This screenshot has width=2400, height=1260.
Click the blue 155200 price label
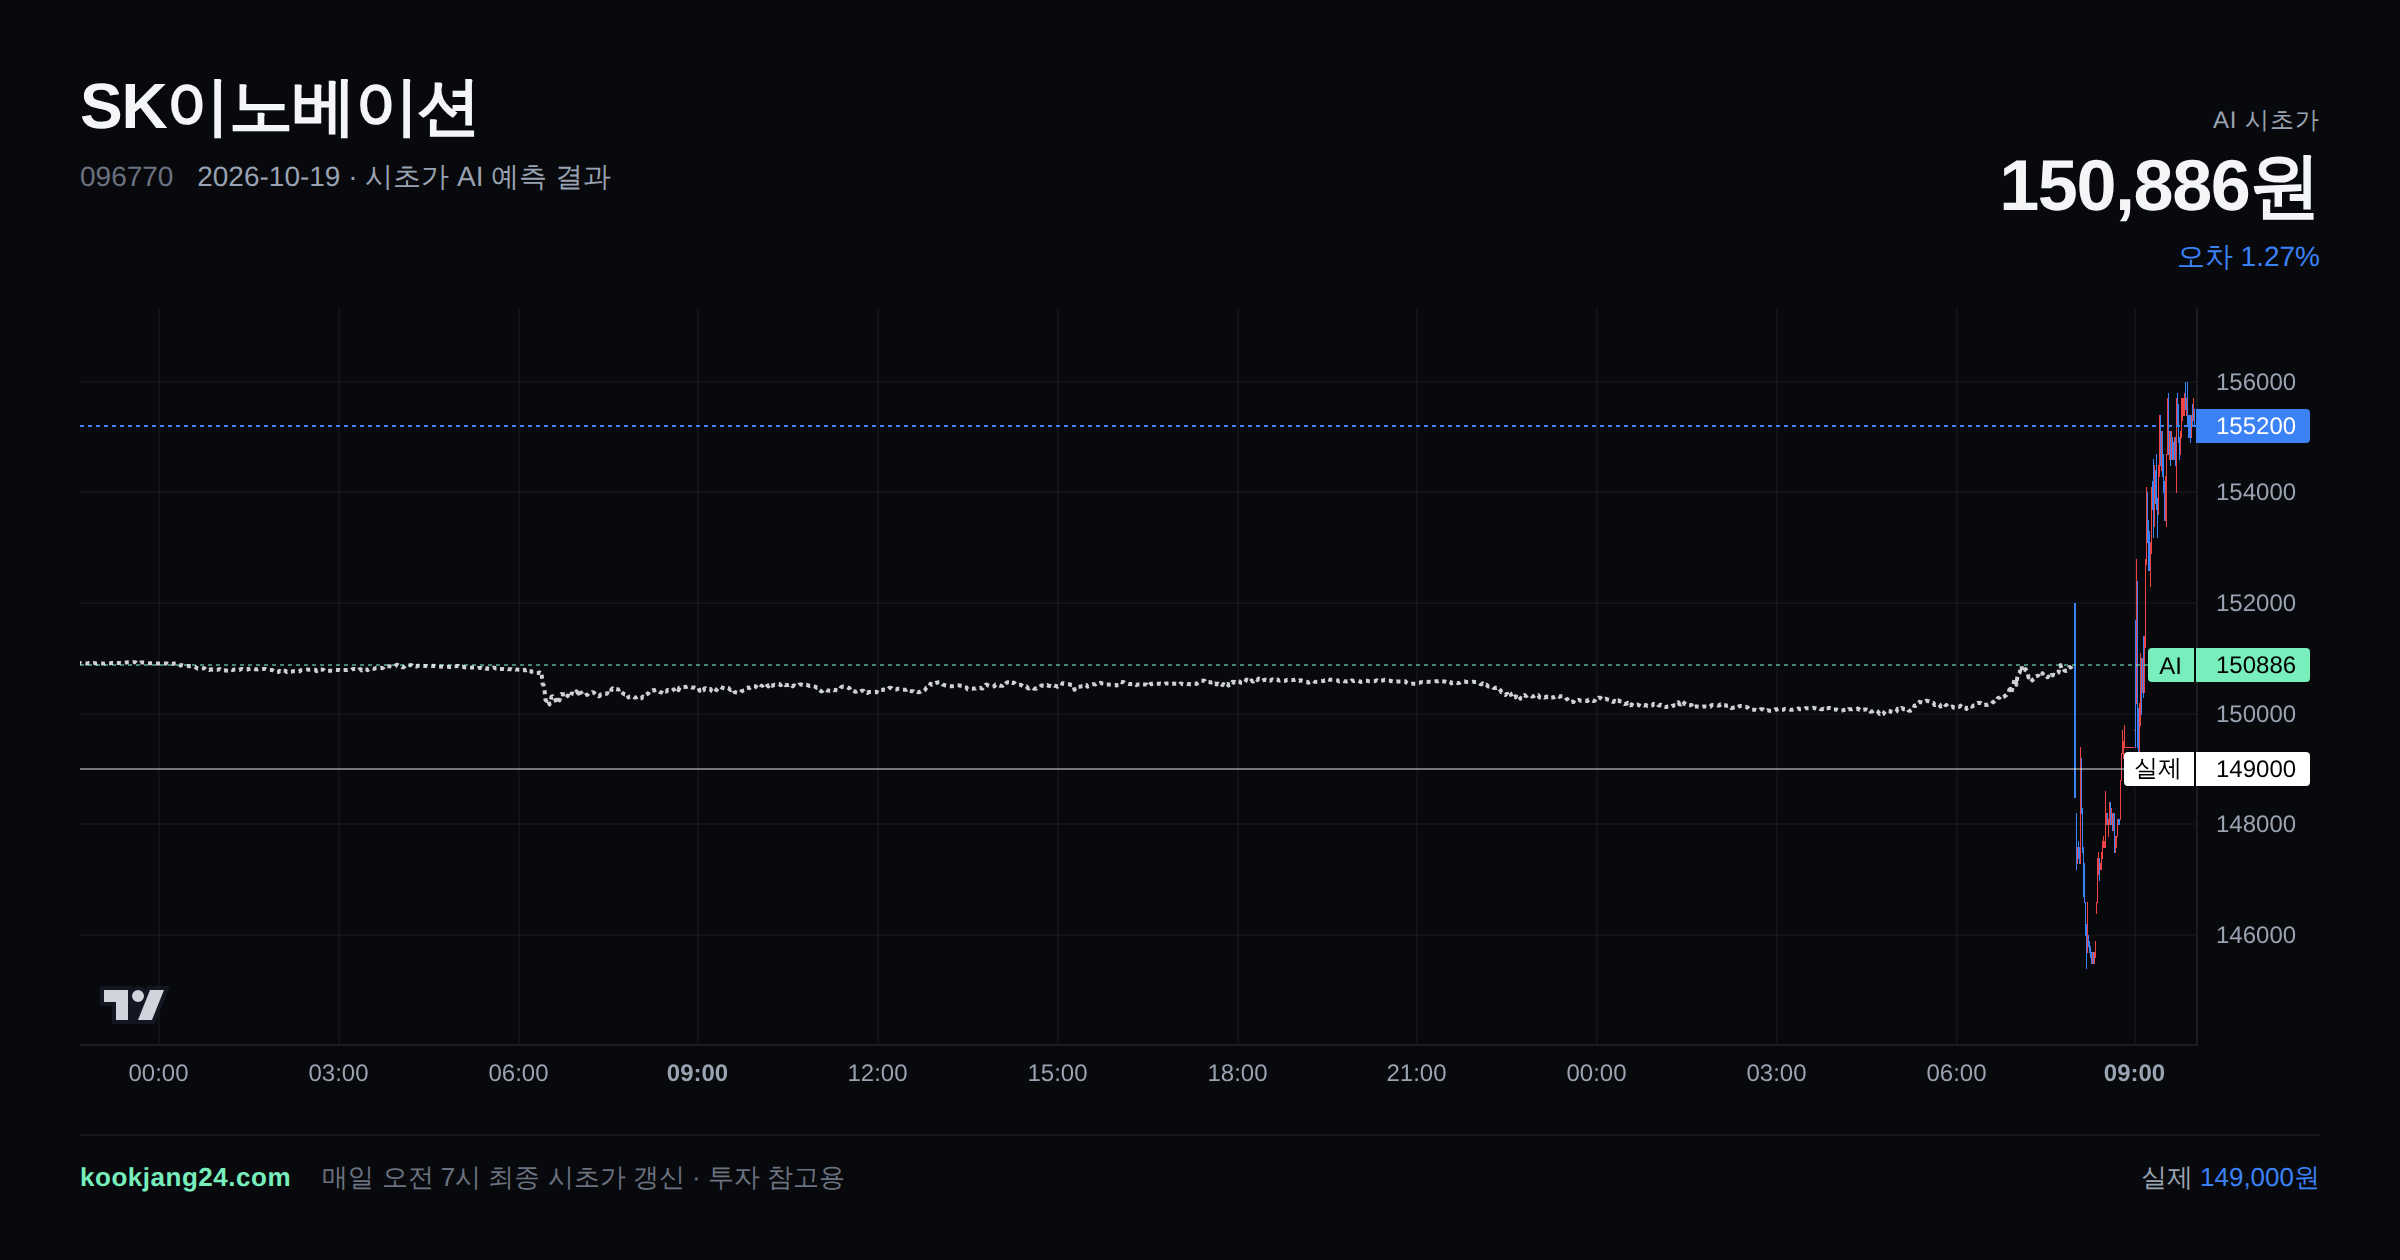[x=2254, y=426]
